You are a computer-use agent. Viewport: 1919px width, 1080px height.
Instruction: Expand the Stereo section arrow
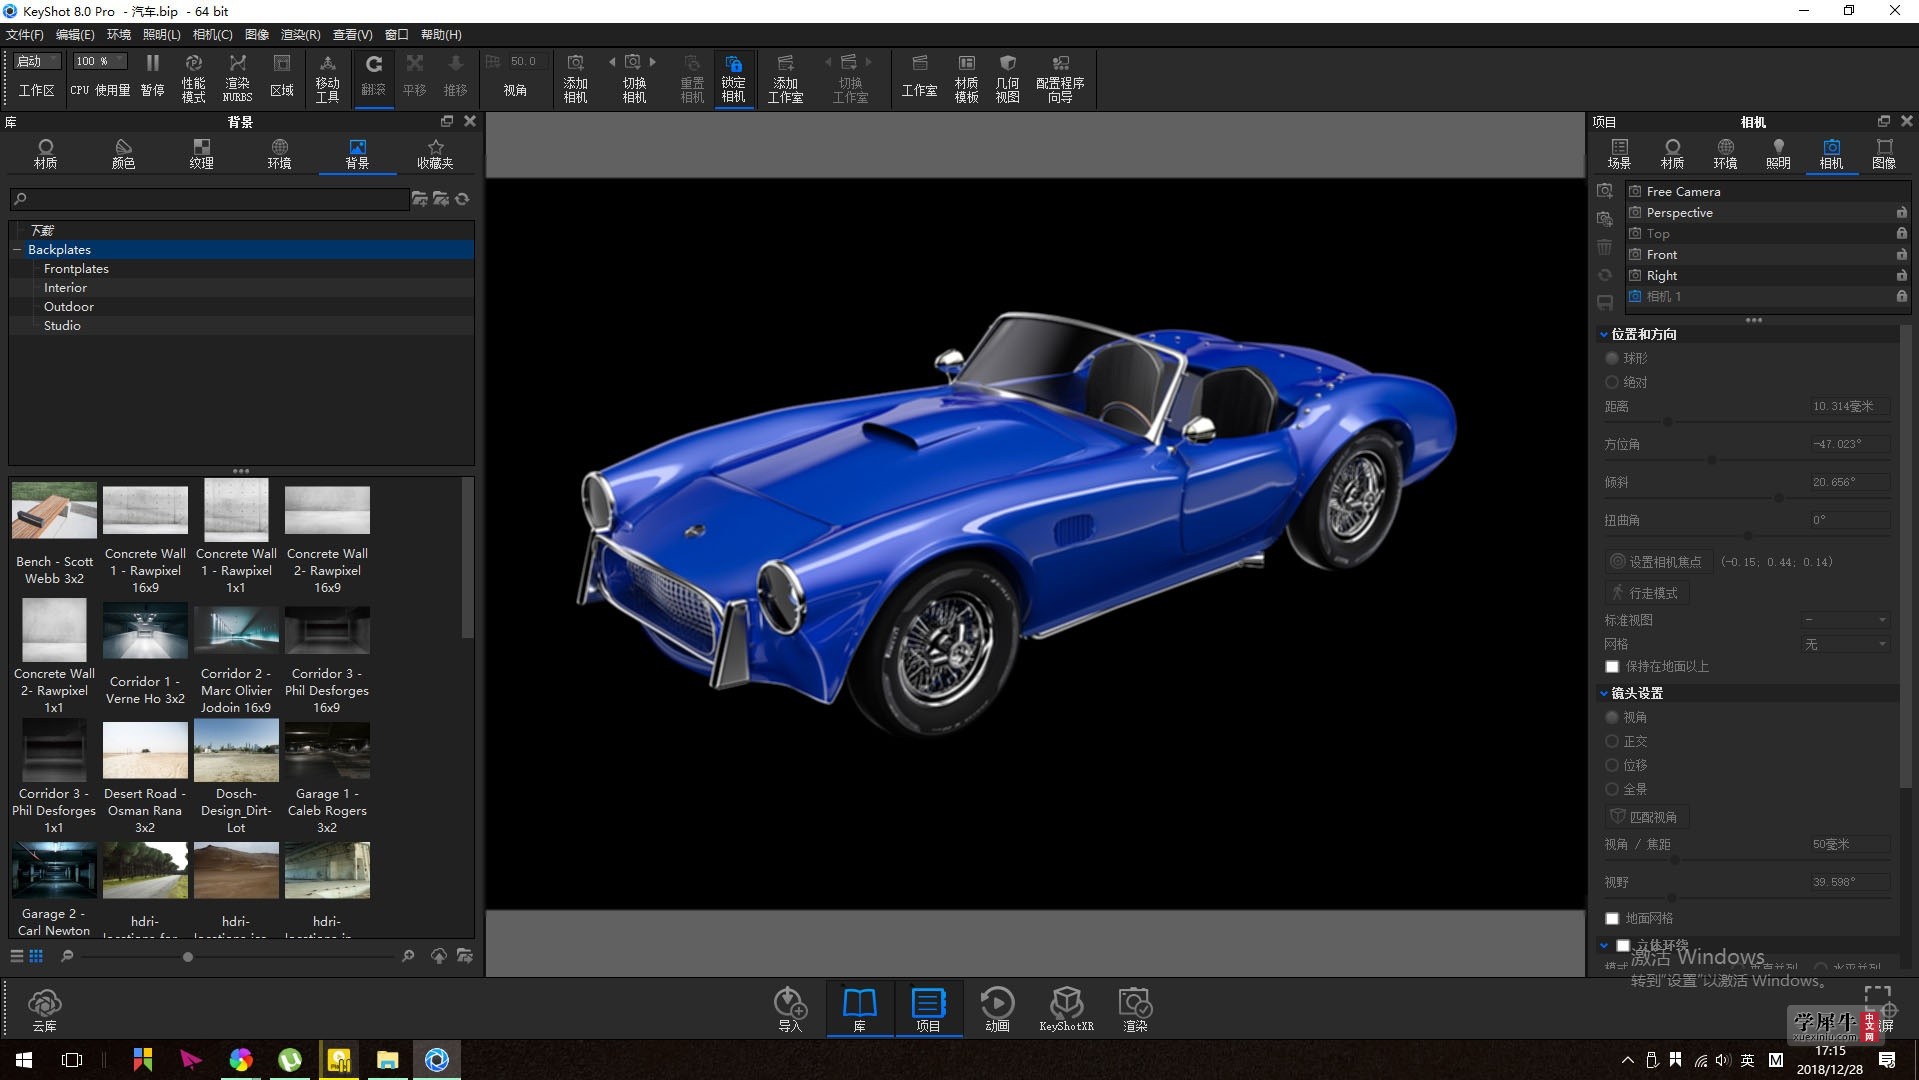point(1604,945)
